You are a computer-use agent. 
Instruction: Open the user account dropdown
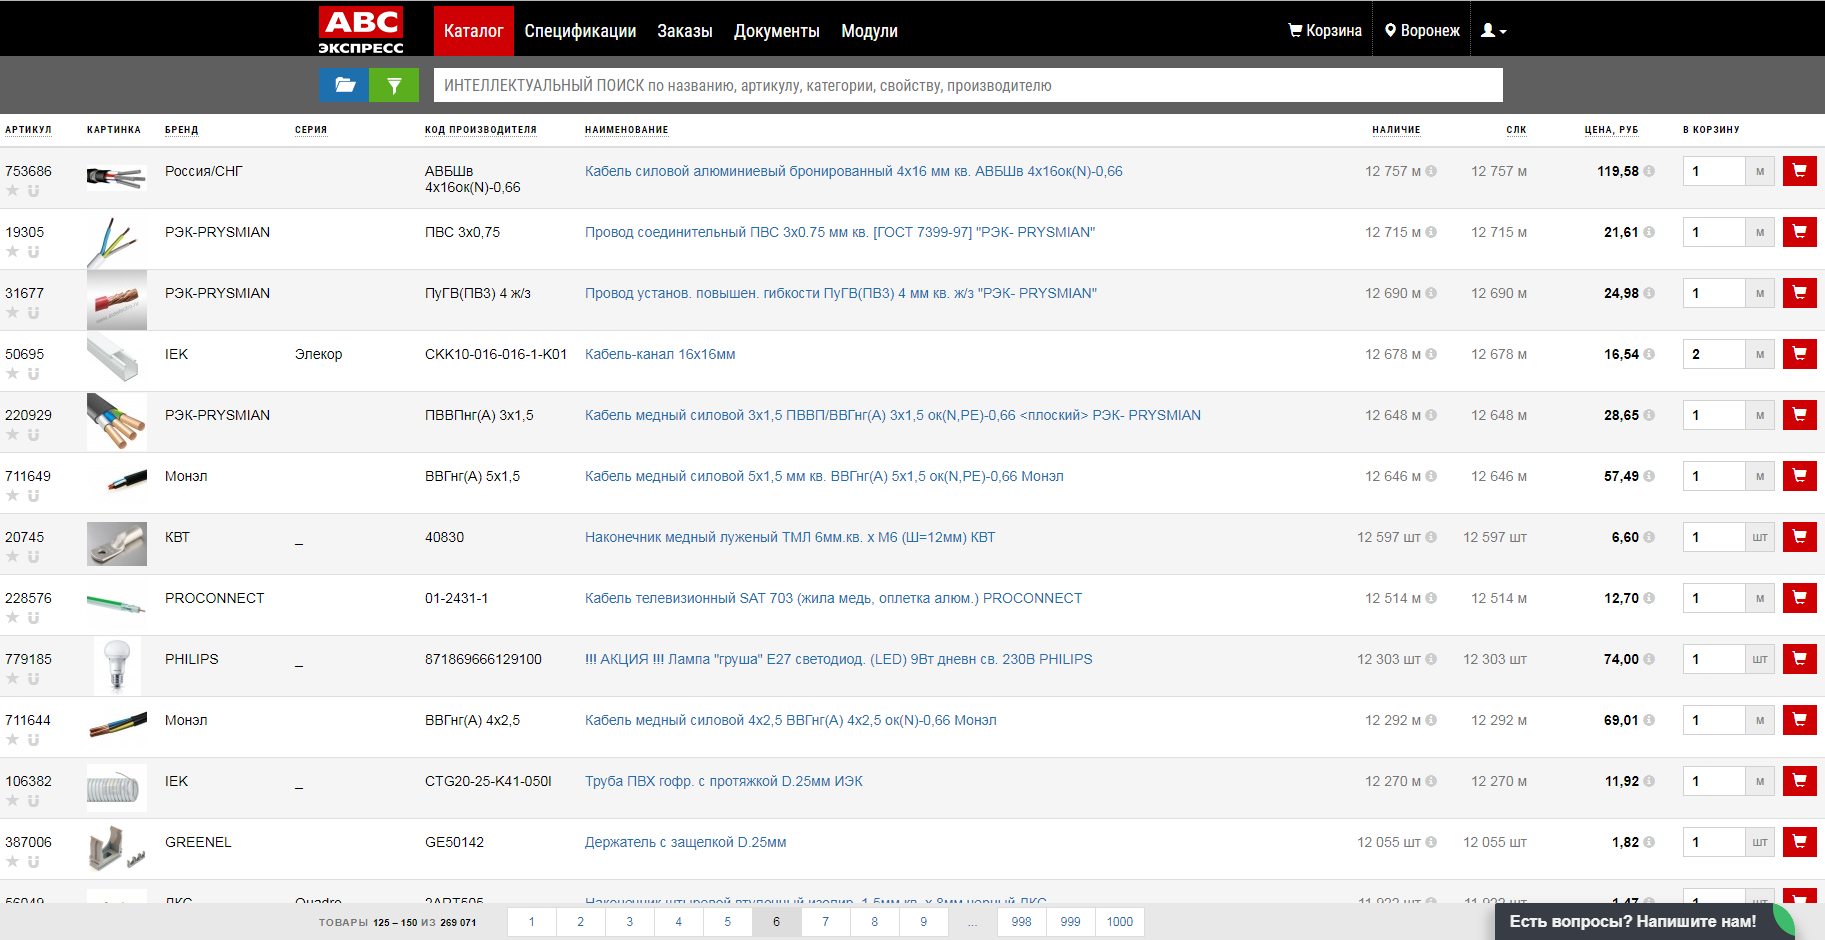1493,30
